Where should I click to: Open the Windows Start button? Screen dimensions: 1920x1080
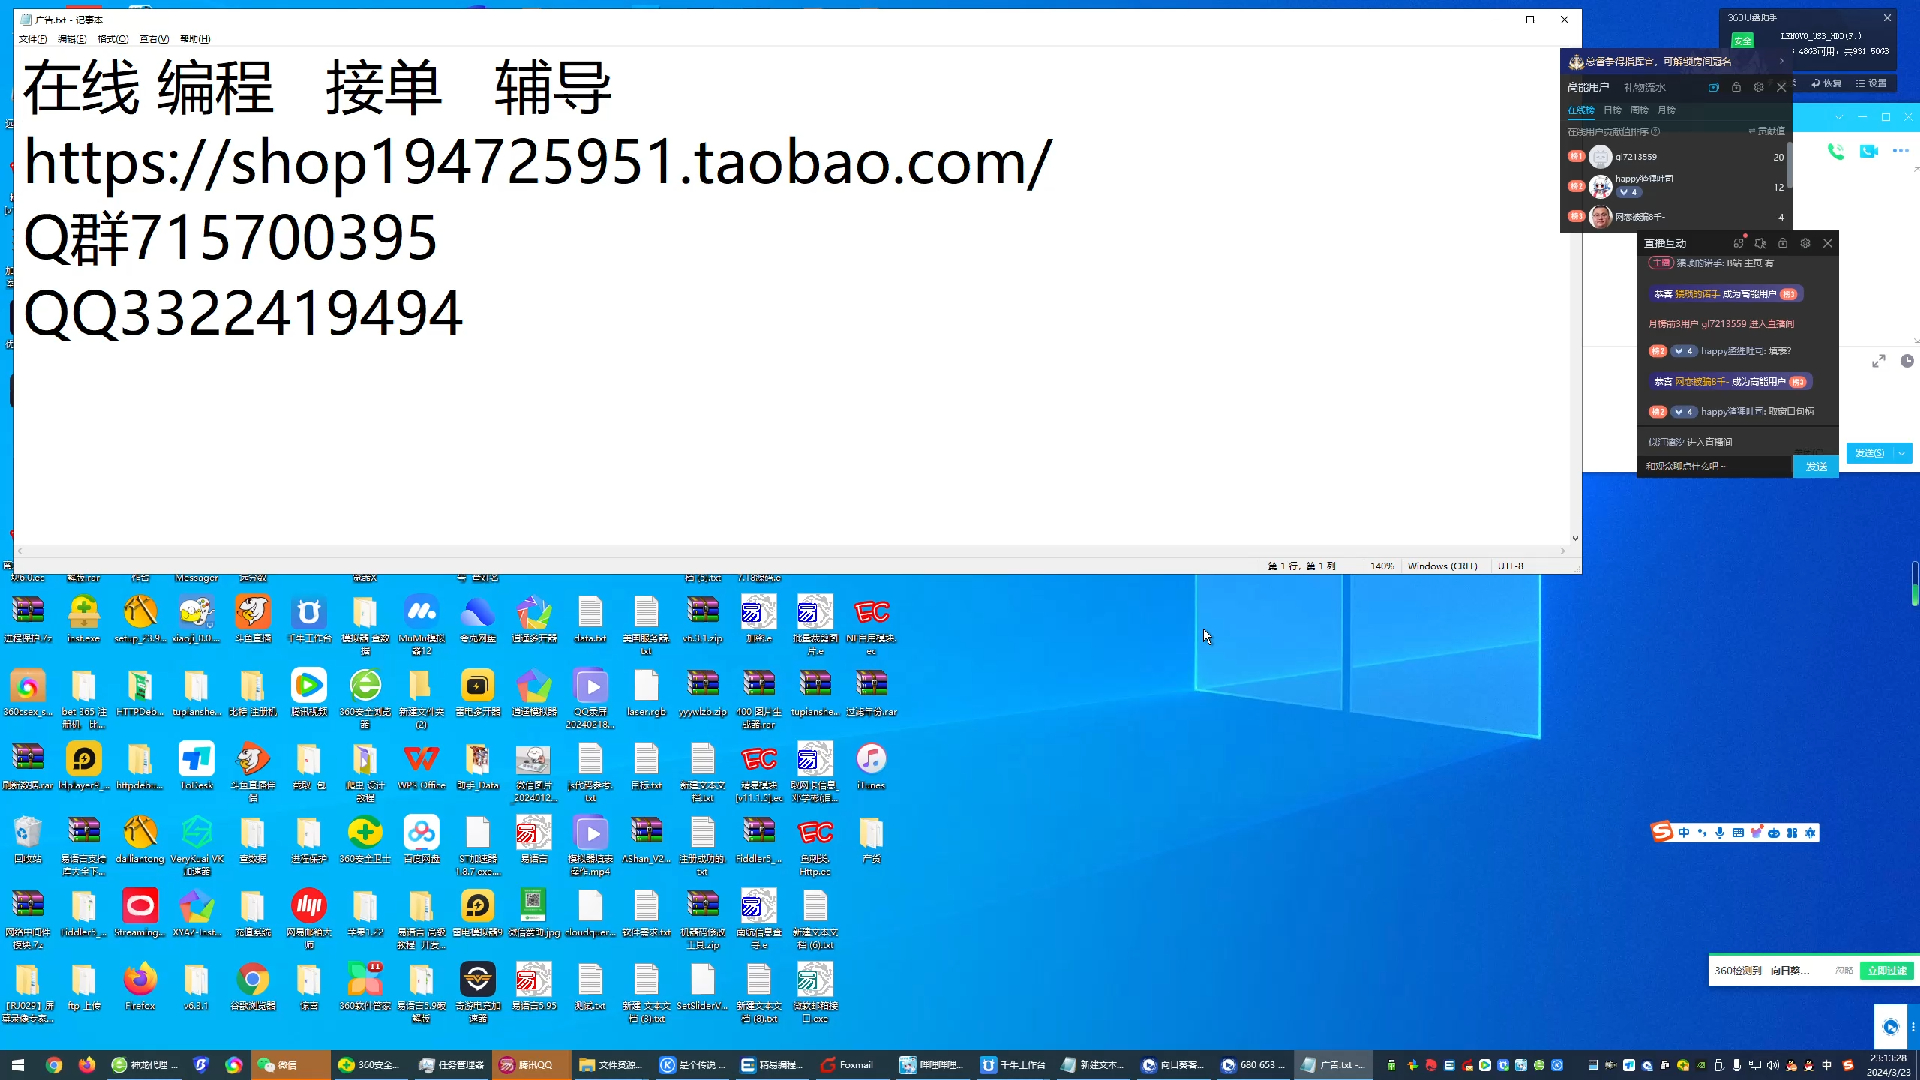[17, 1065]
